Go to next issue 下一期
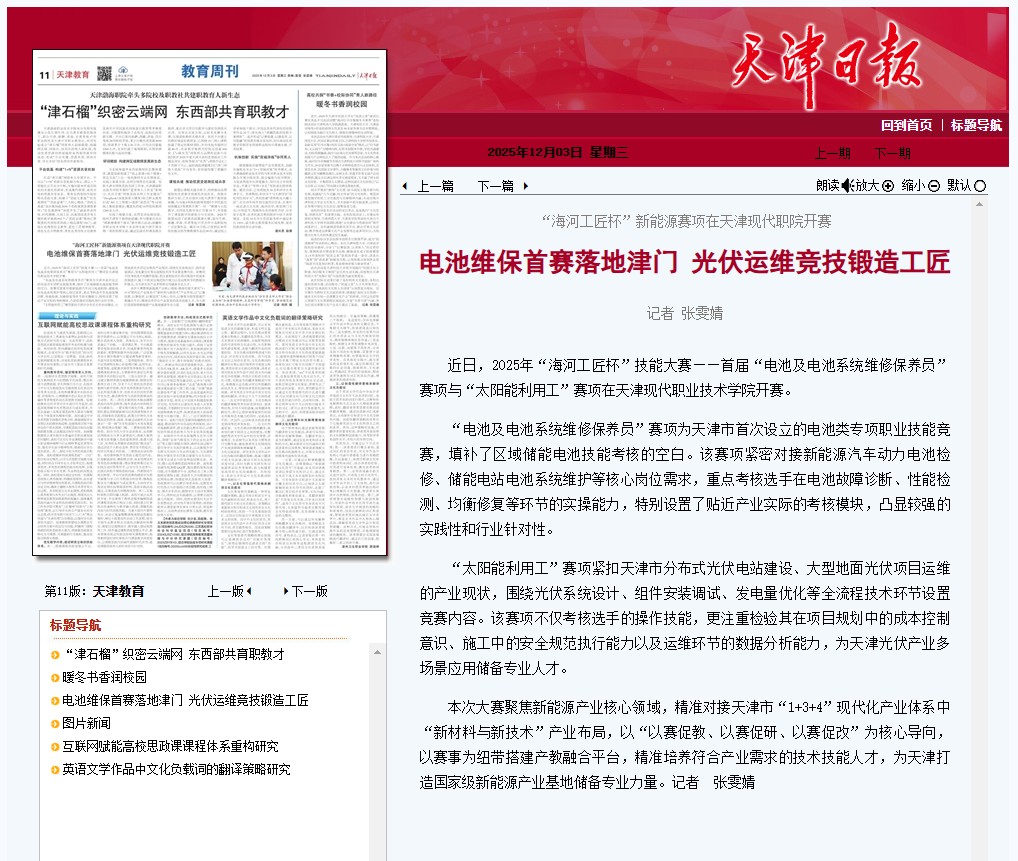The width and height of the screenshot is (1018, 861). tap(892, 153)
